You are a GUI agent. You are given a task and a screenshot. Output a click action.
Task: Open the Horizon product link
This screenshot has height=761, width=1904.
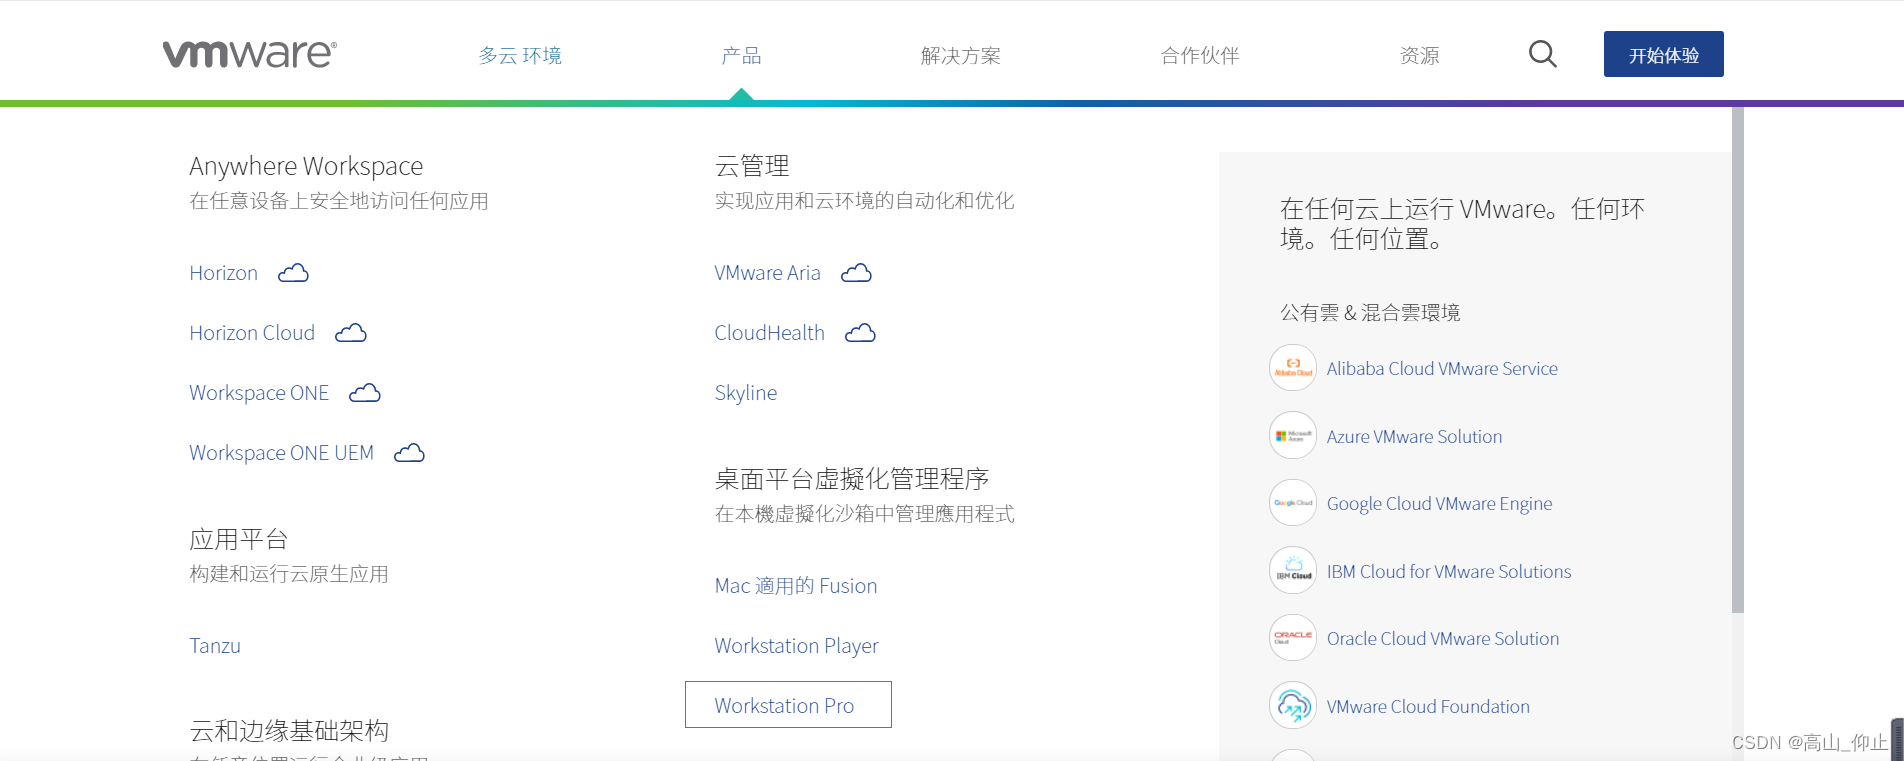tap(224, 273)
